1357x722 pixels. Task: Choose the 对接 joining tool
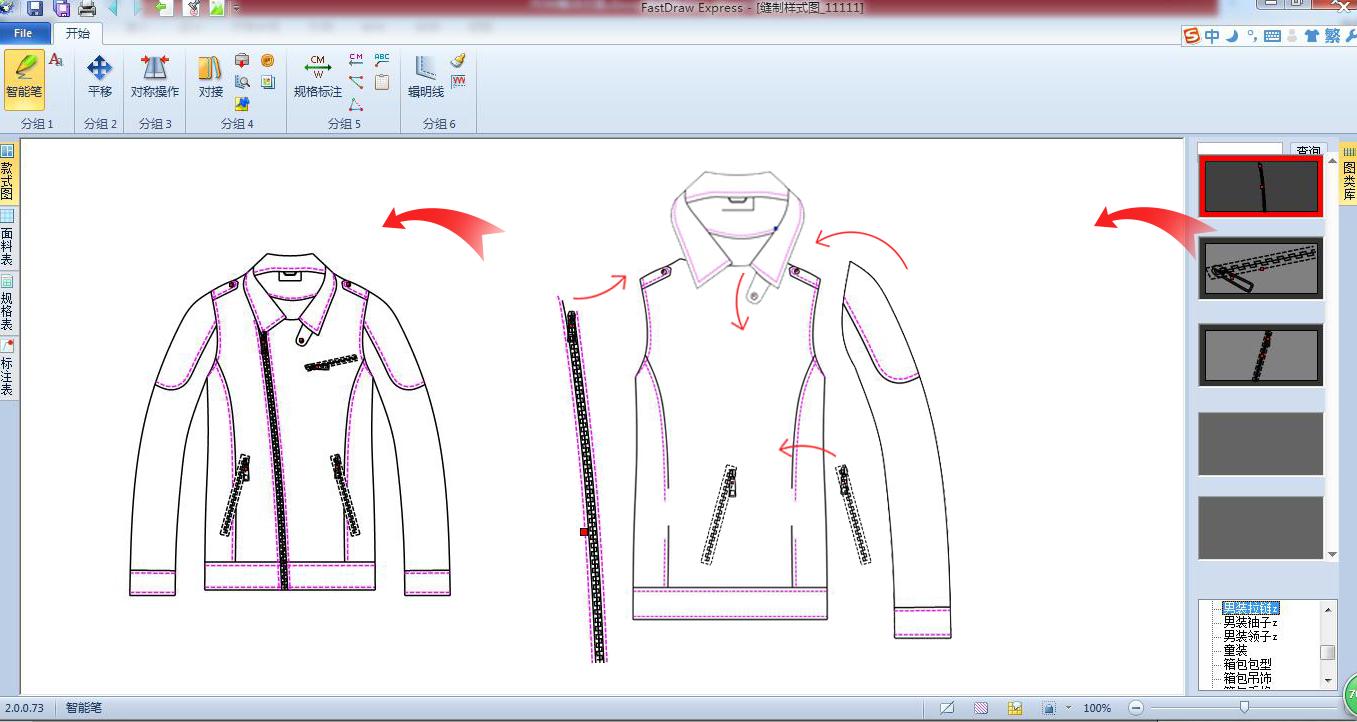(x=211, y=77)
